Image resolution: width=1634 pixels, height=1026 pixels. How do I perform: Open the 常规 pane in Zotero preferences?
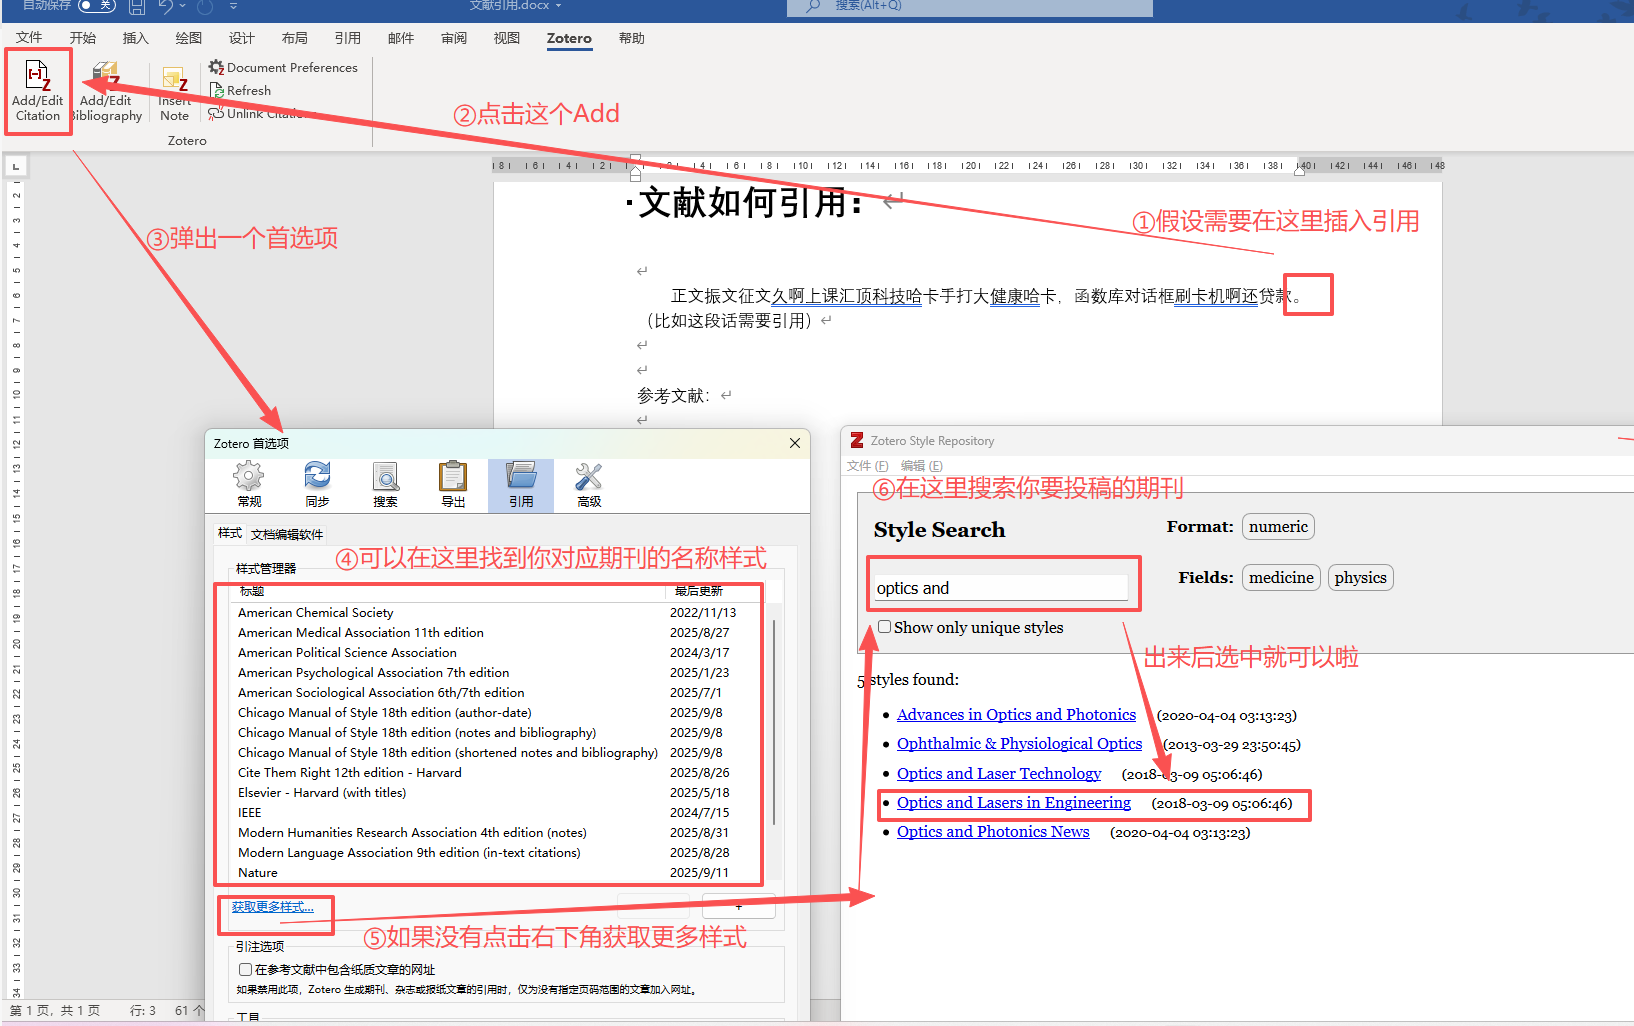pyautogui.click(x=249, y=486)
